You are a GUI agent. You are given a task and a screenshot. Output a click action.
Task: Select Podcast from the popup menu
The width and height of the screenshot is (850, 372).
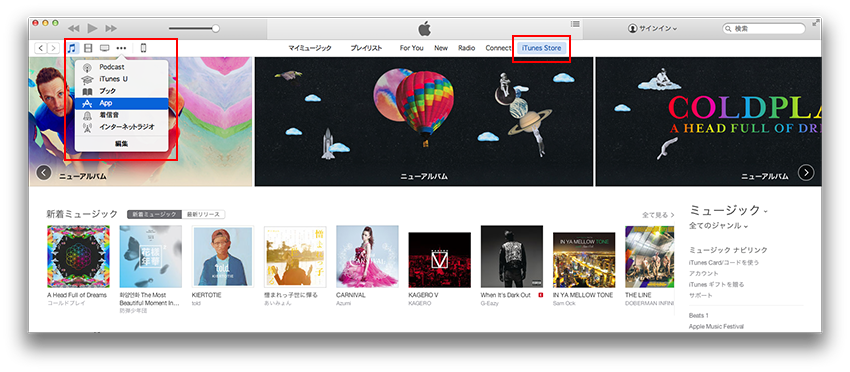pos(121,67)
